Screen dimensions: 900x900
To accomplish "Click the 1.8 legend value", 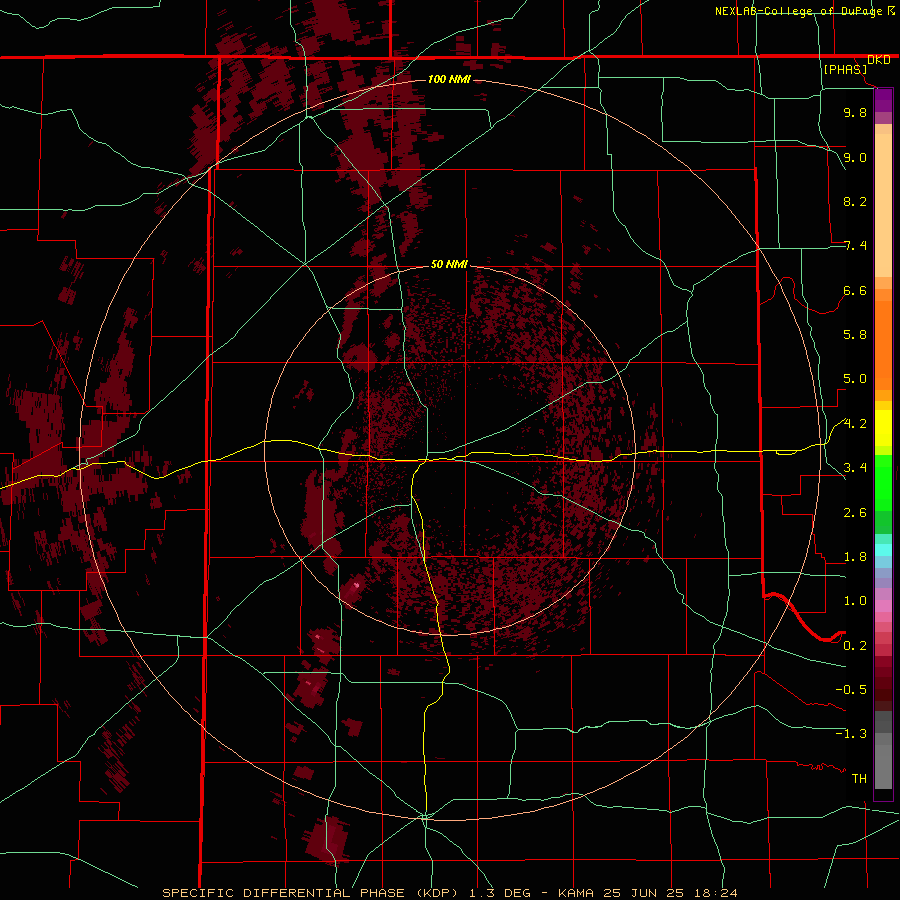I will (x=855, y=557).
